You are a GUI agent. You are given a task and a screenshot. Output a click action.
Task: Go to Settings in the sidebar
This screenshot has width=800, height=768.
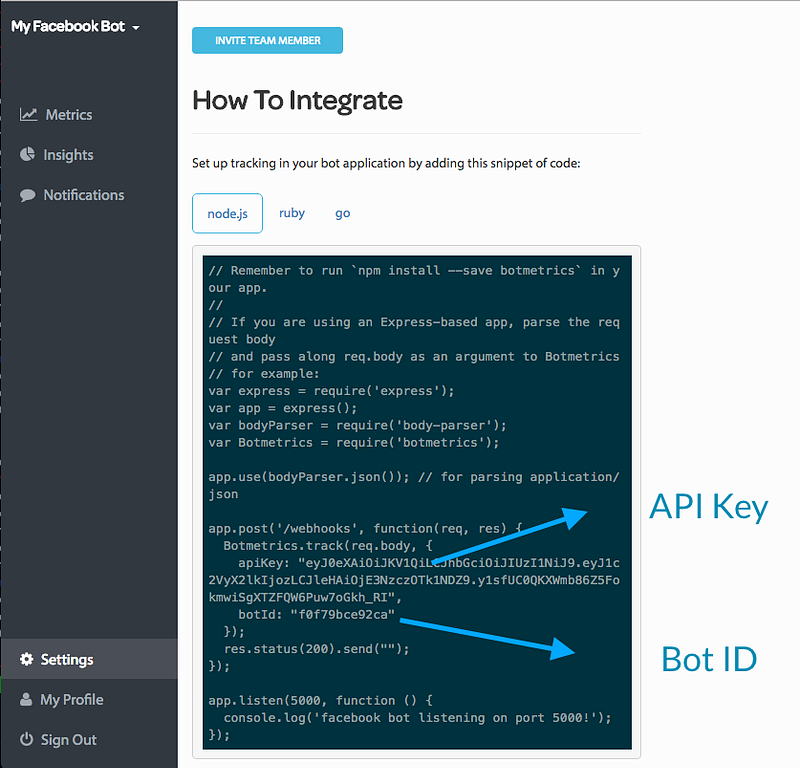(89, 659)
